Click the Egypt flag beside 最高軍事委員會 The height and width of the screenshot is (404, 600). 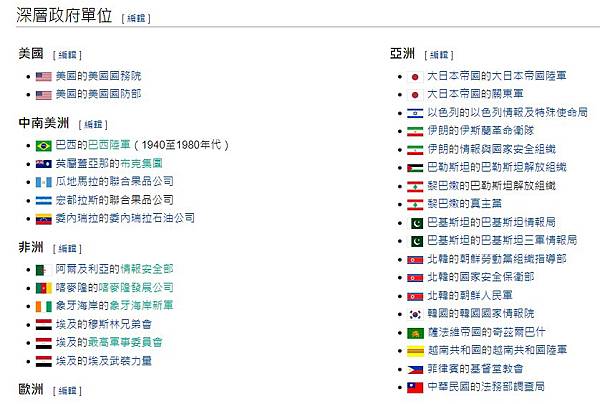44,343
